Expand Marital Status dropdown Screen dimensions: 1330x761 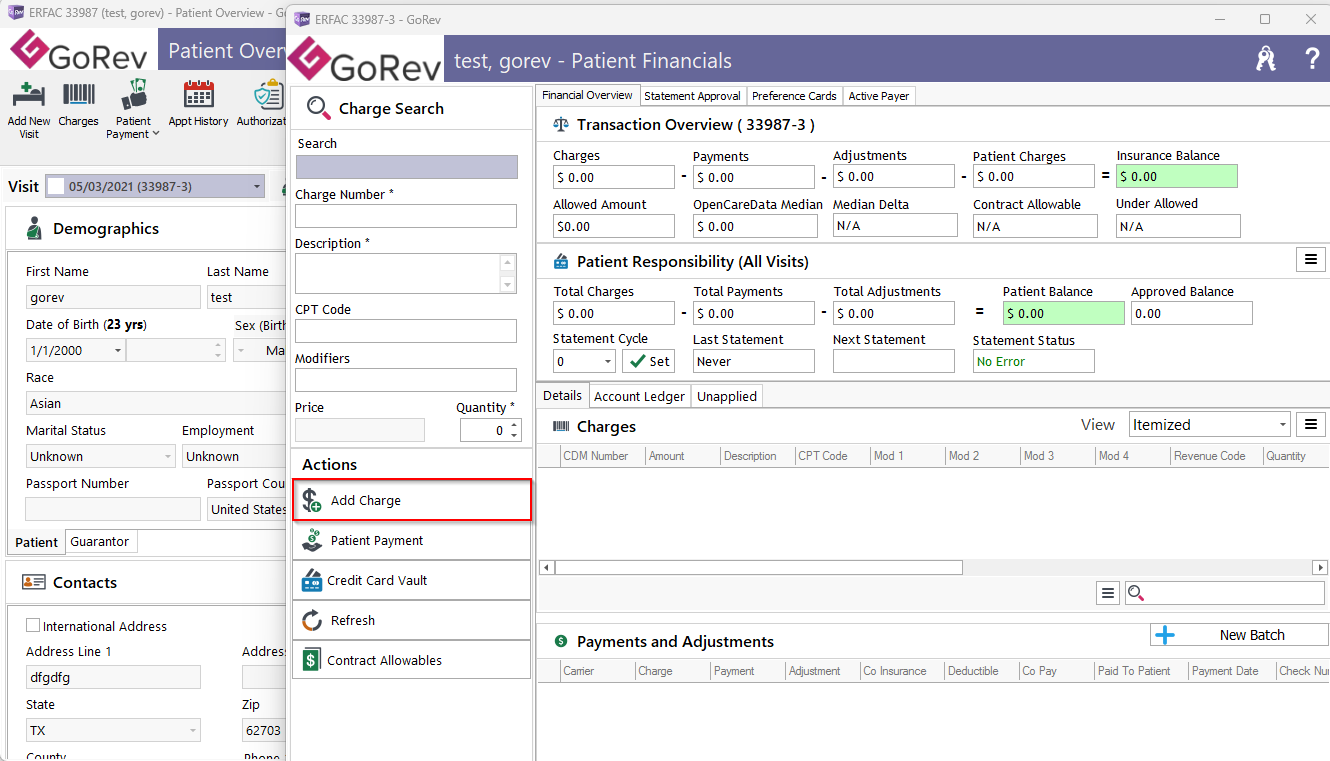pos(167,456)
